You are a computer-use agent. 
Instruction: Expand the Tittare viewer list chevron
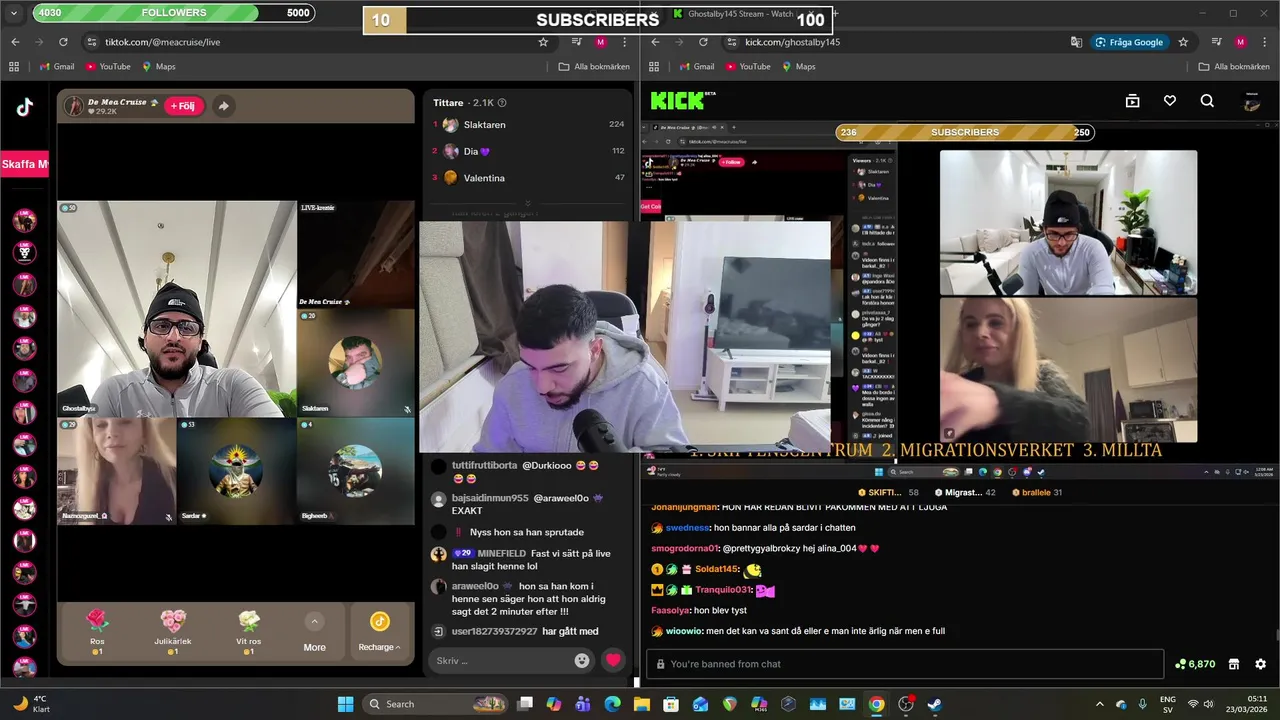point(528,203)
